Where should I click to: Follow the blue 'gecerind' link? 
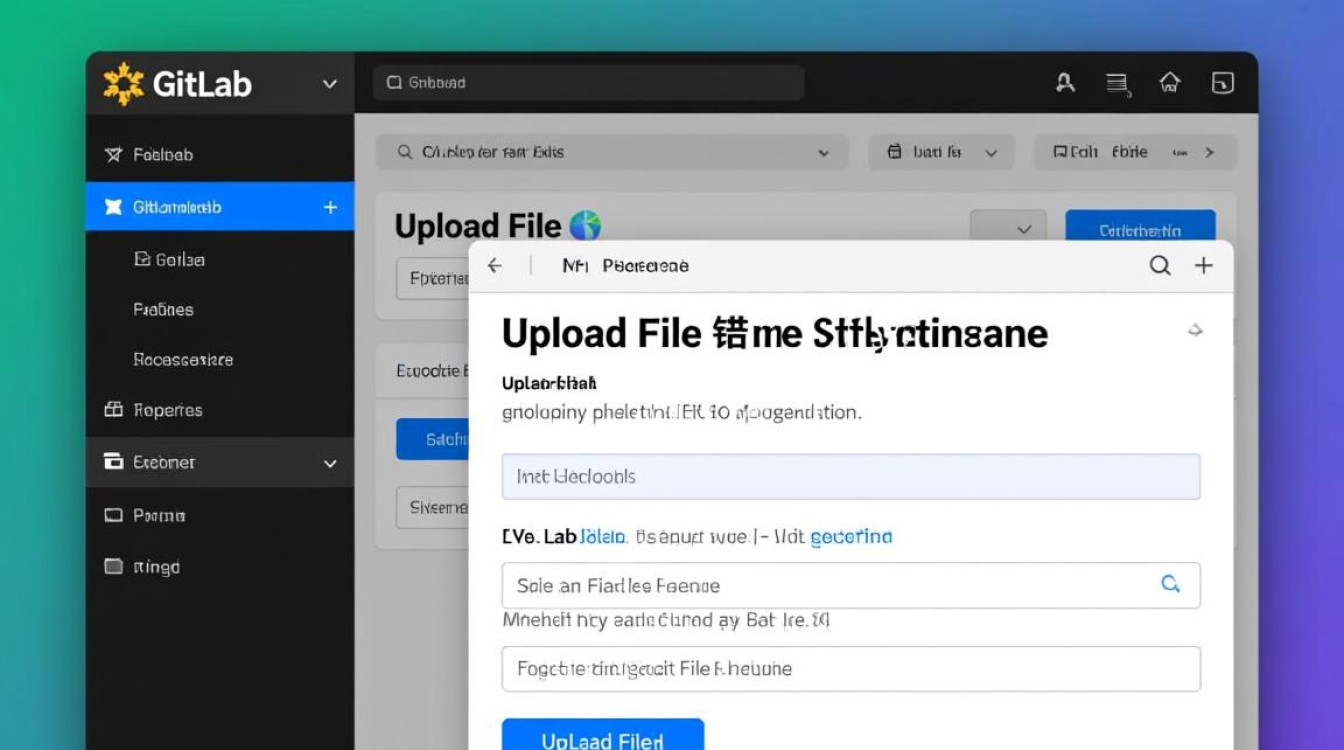click(851, 537)
